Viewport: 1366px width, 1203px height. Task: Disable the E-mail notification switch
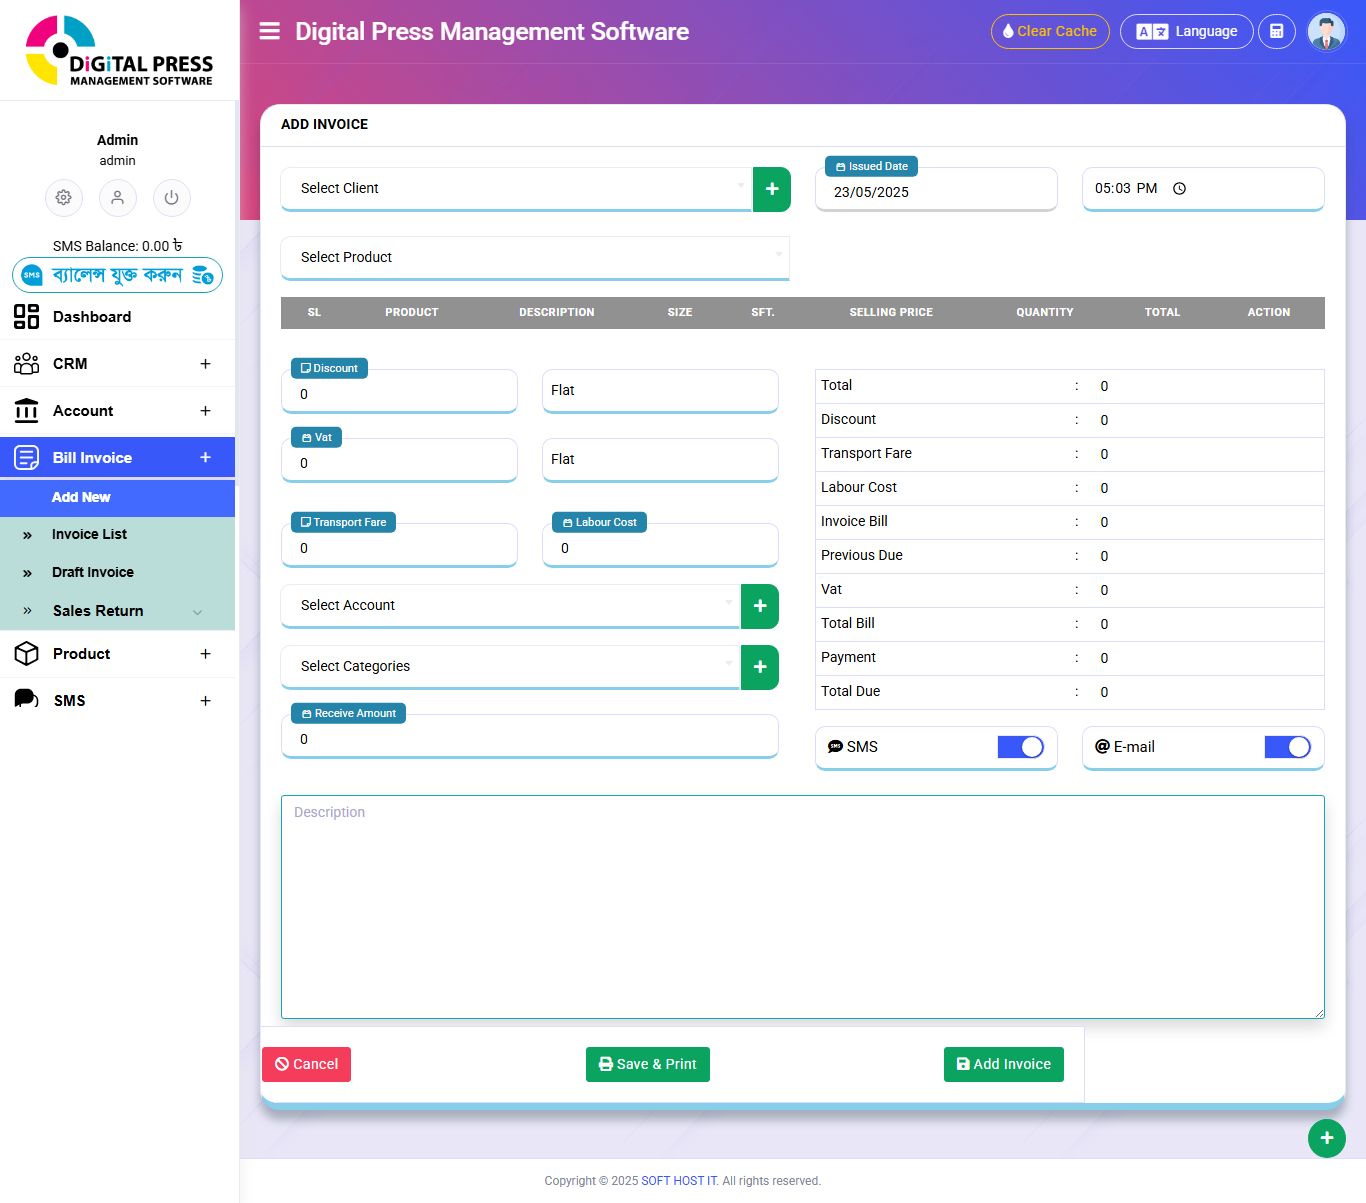click(x=1287, y=747)
